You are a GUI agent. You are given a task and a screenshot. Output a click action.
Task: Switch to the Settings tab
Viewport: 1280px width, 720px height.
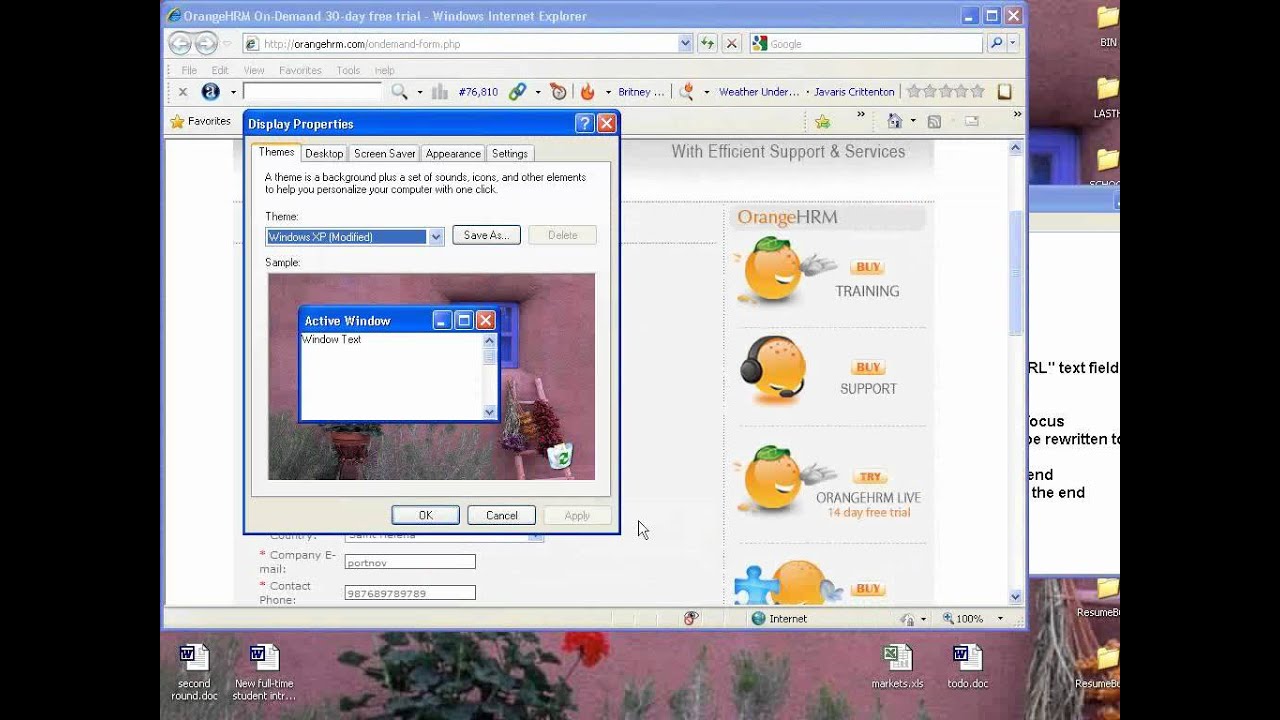click(509, 153)
